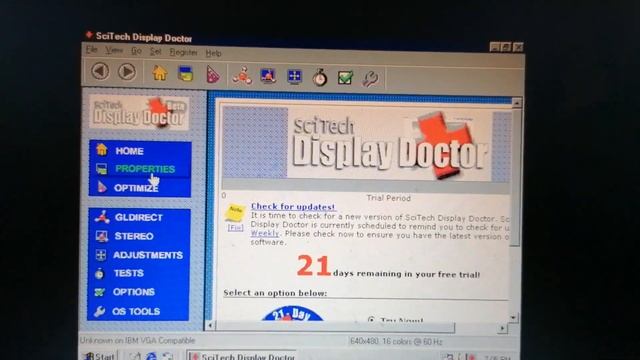Viewport: 640px width, 360px height.
Task: Open Options via toolbar checkmark icon
Action: click(x=345, y=77)
